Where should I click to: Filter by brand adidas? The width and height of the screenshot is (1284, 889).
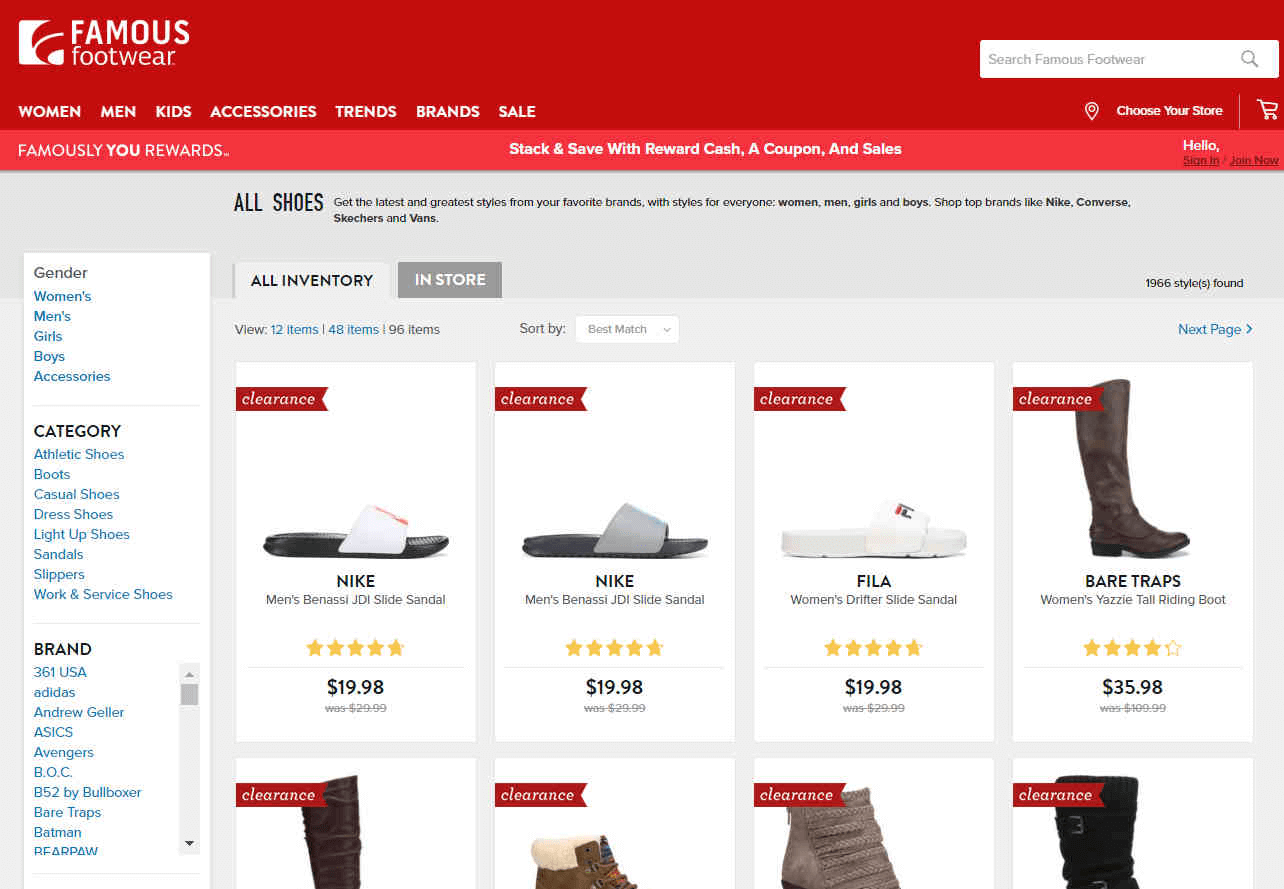point(54,692)
